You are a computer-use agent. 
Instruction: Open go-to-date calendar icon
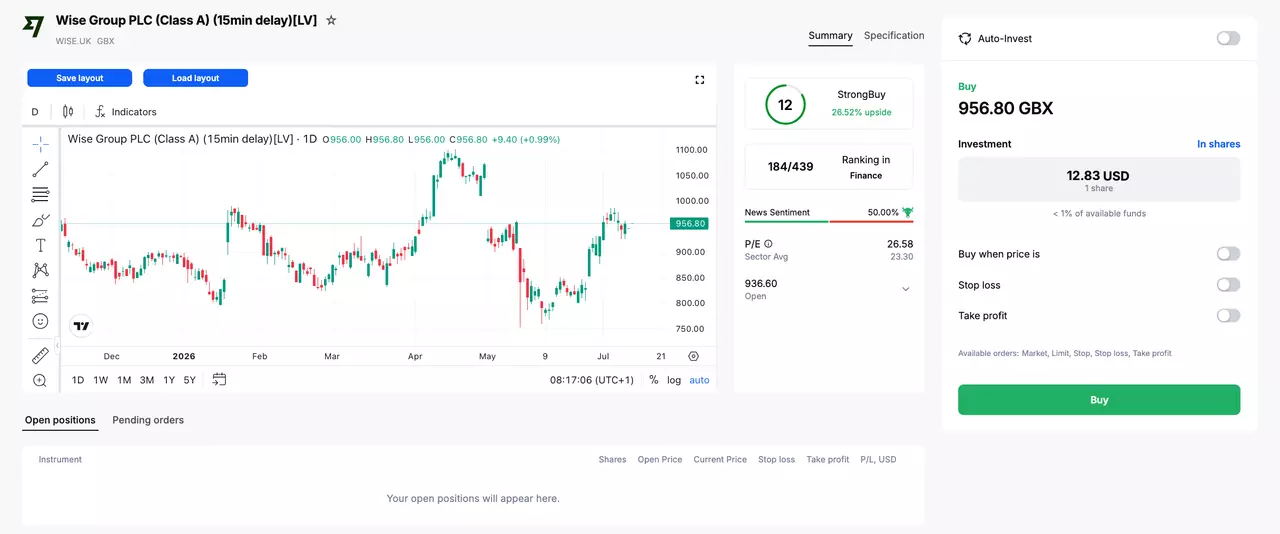[x=219, y=380]
